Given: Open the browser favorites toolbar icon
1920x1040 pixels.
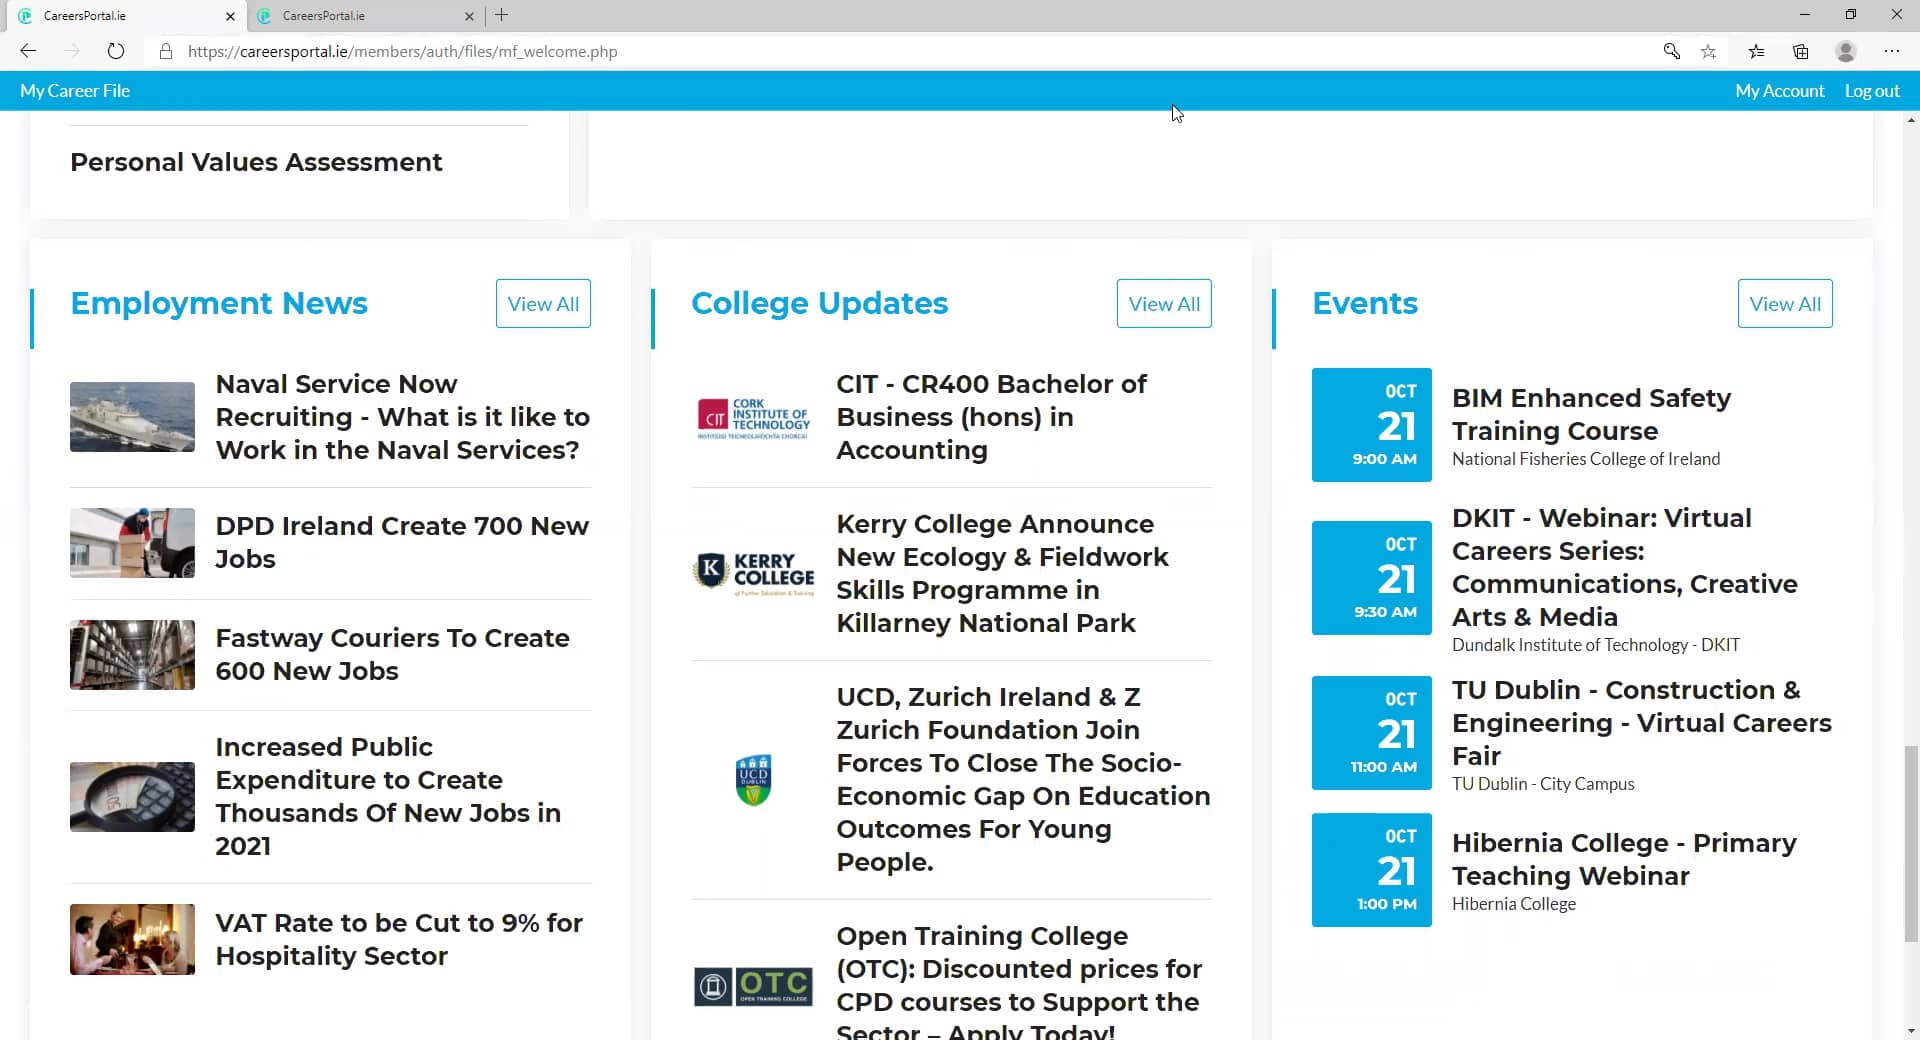Looking at the screenshot, I should point(1756,51).
